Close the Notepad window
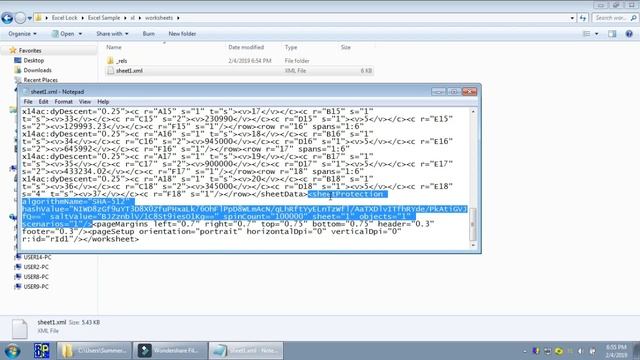The image size is (640, 360). point(469,92)
